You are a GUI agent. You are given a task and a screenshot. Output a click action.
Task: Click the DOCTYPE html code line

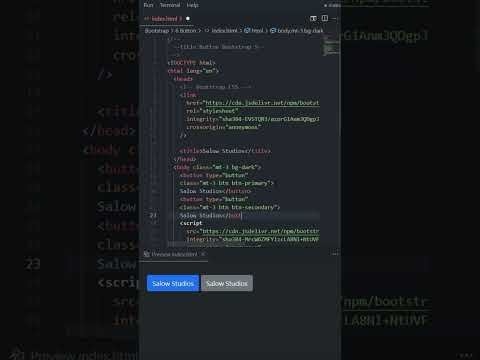(x=191, y=63)
